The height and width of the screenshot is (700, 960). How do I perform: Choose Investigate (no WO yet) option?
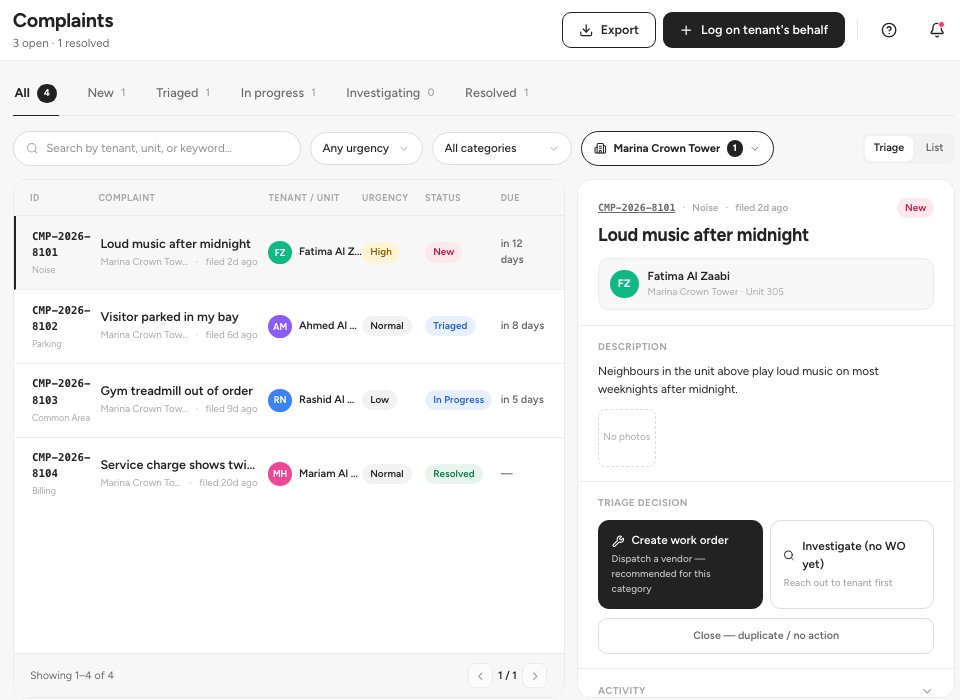click(852, 564)
